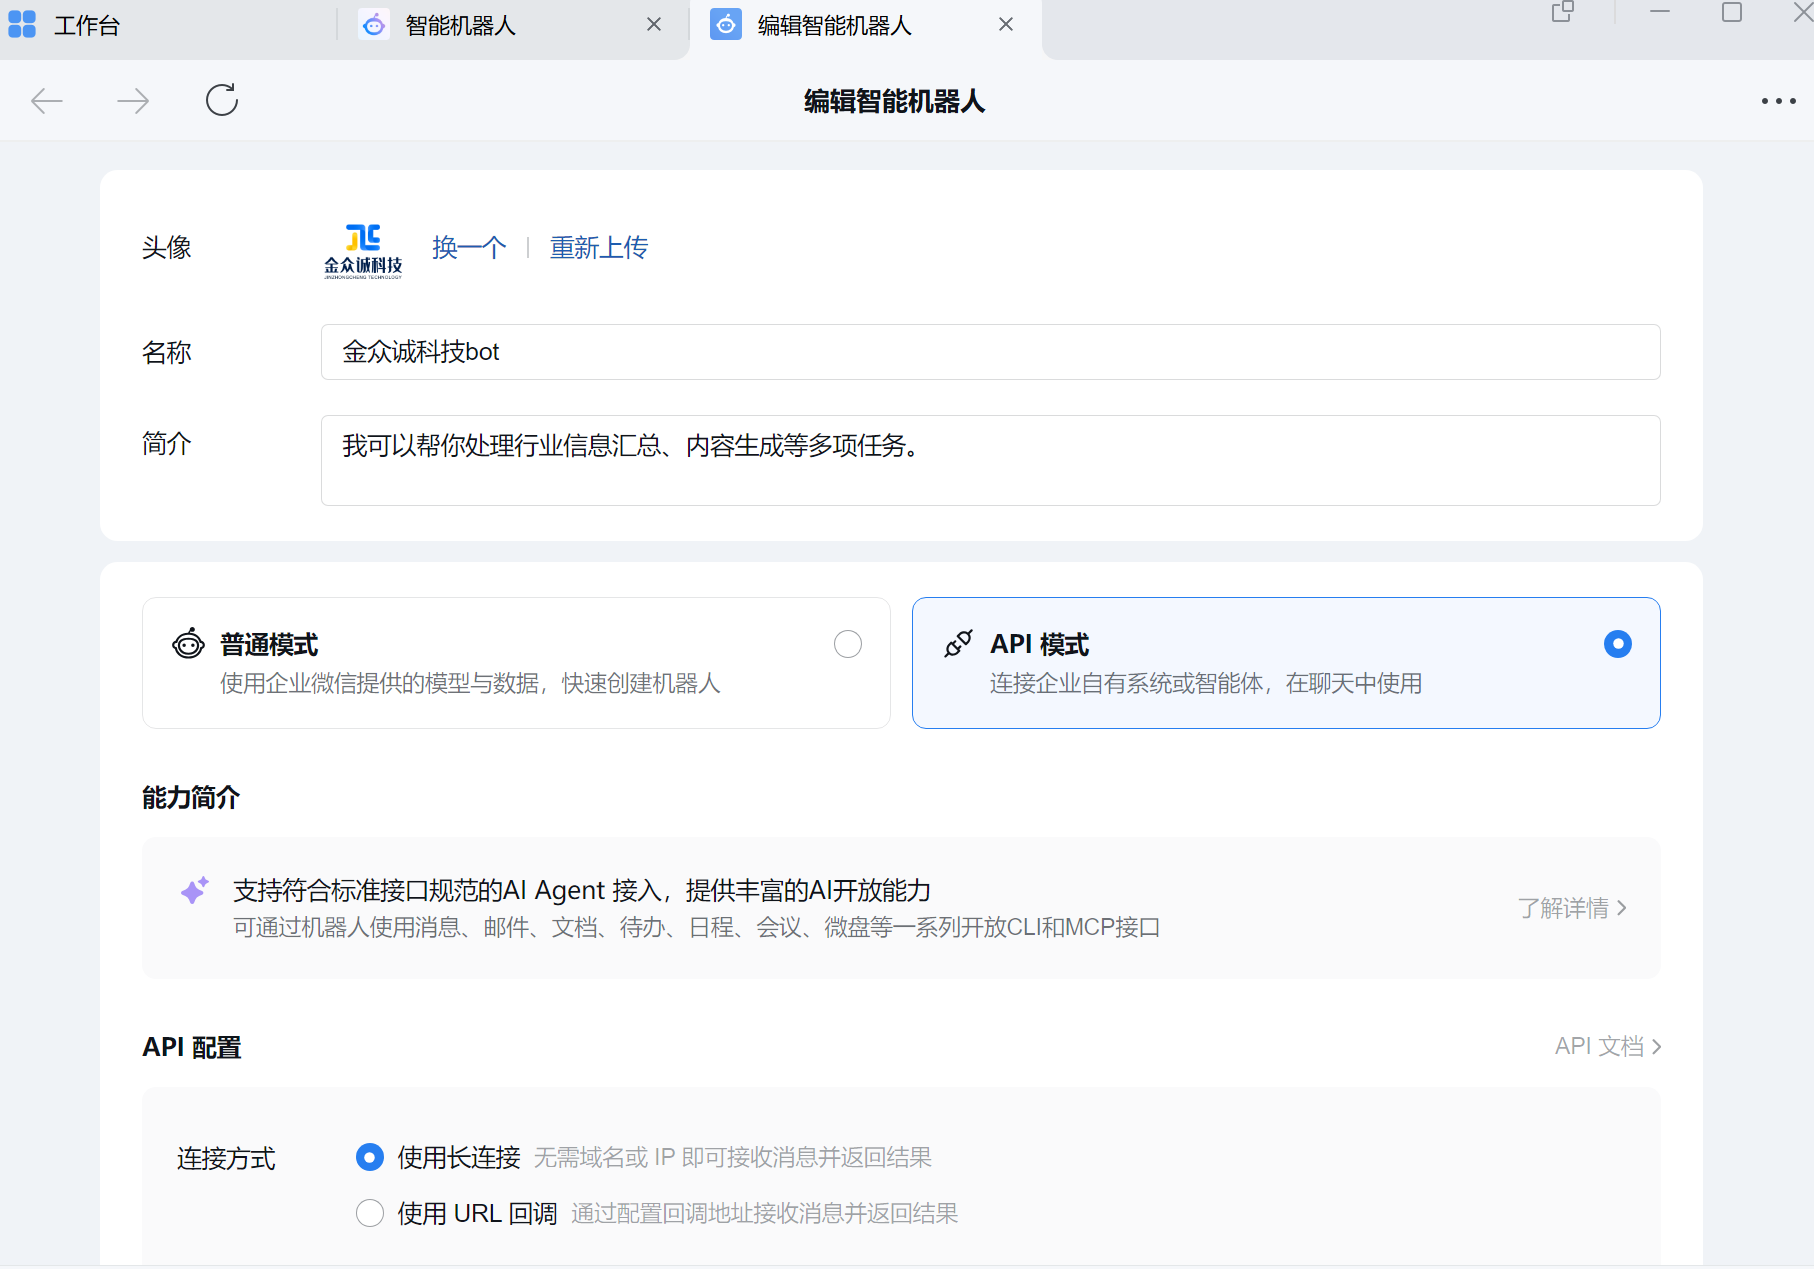Close the 智能机器人 tab
This screenshot has width=1814, height=1269.
tap(654, 24)
